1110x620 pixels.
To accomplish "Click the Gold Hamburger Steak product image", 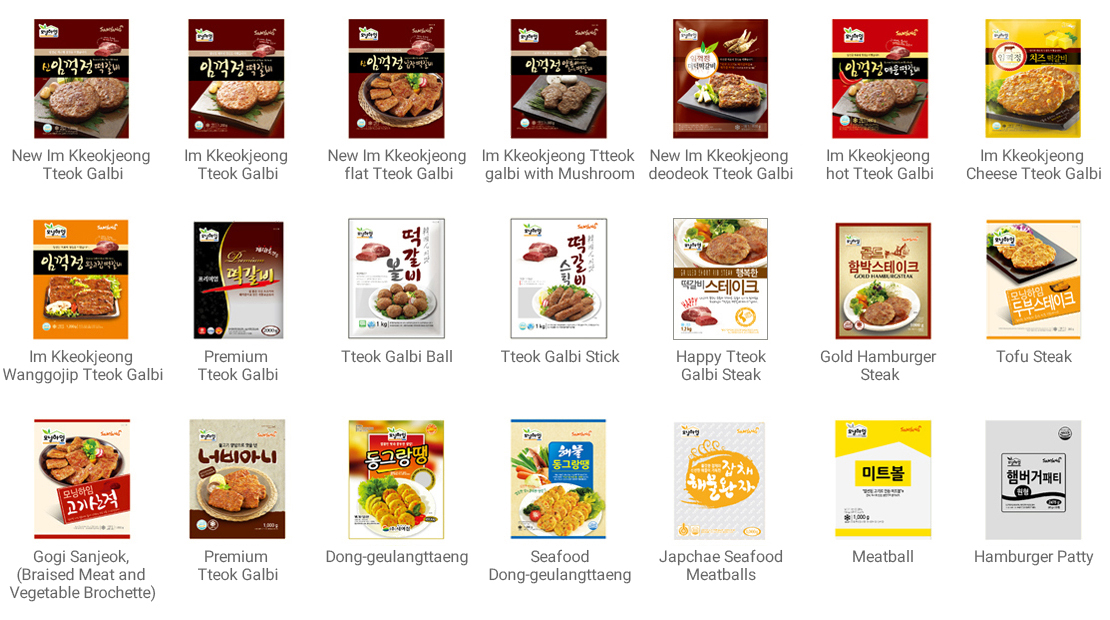I will [x=883, y=280].
